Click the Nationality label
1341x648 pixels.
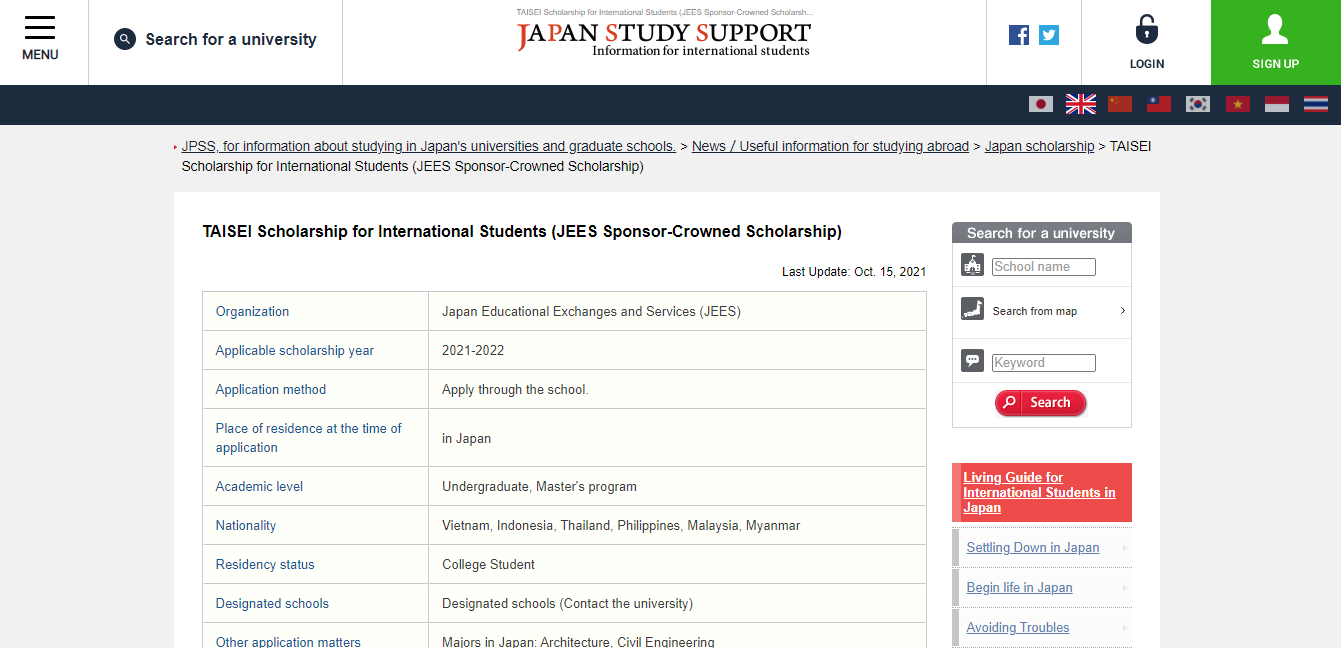pyautogui.click(x=246, y=526)
